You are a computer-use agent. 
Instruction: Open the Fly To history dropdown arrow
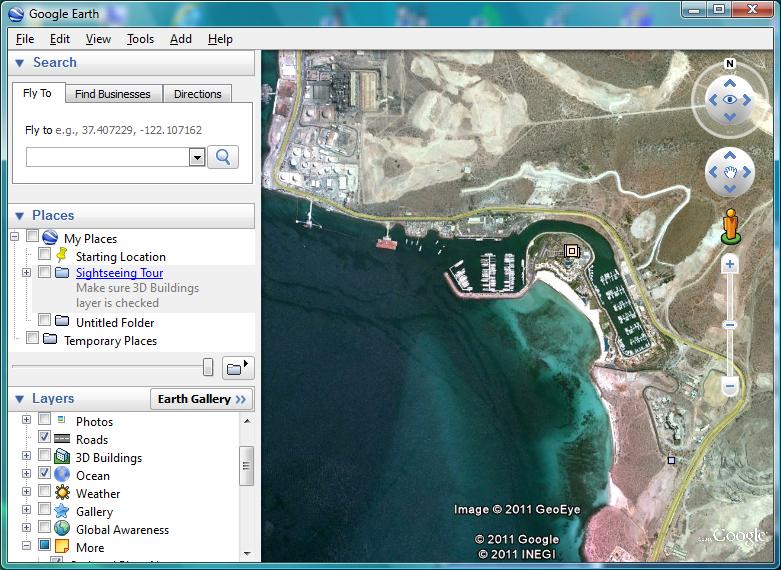[x=197, y=157]
